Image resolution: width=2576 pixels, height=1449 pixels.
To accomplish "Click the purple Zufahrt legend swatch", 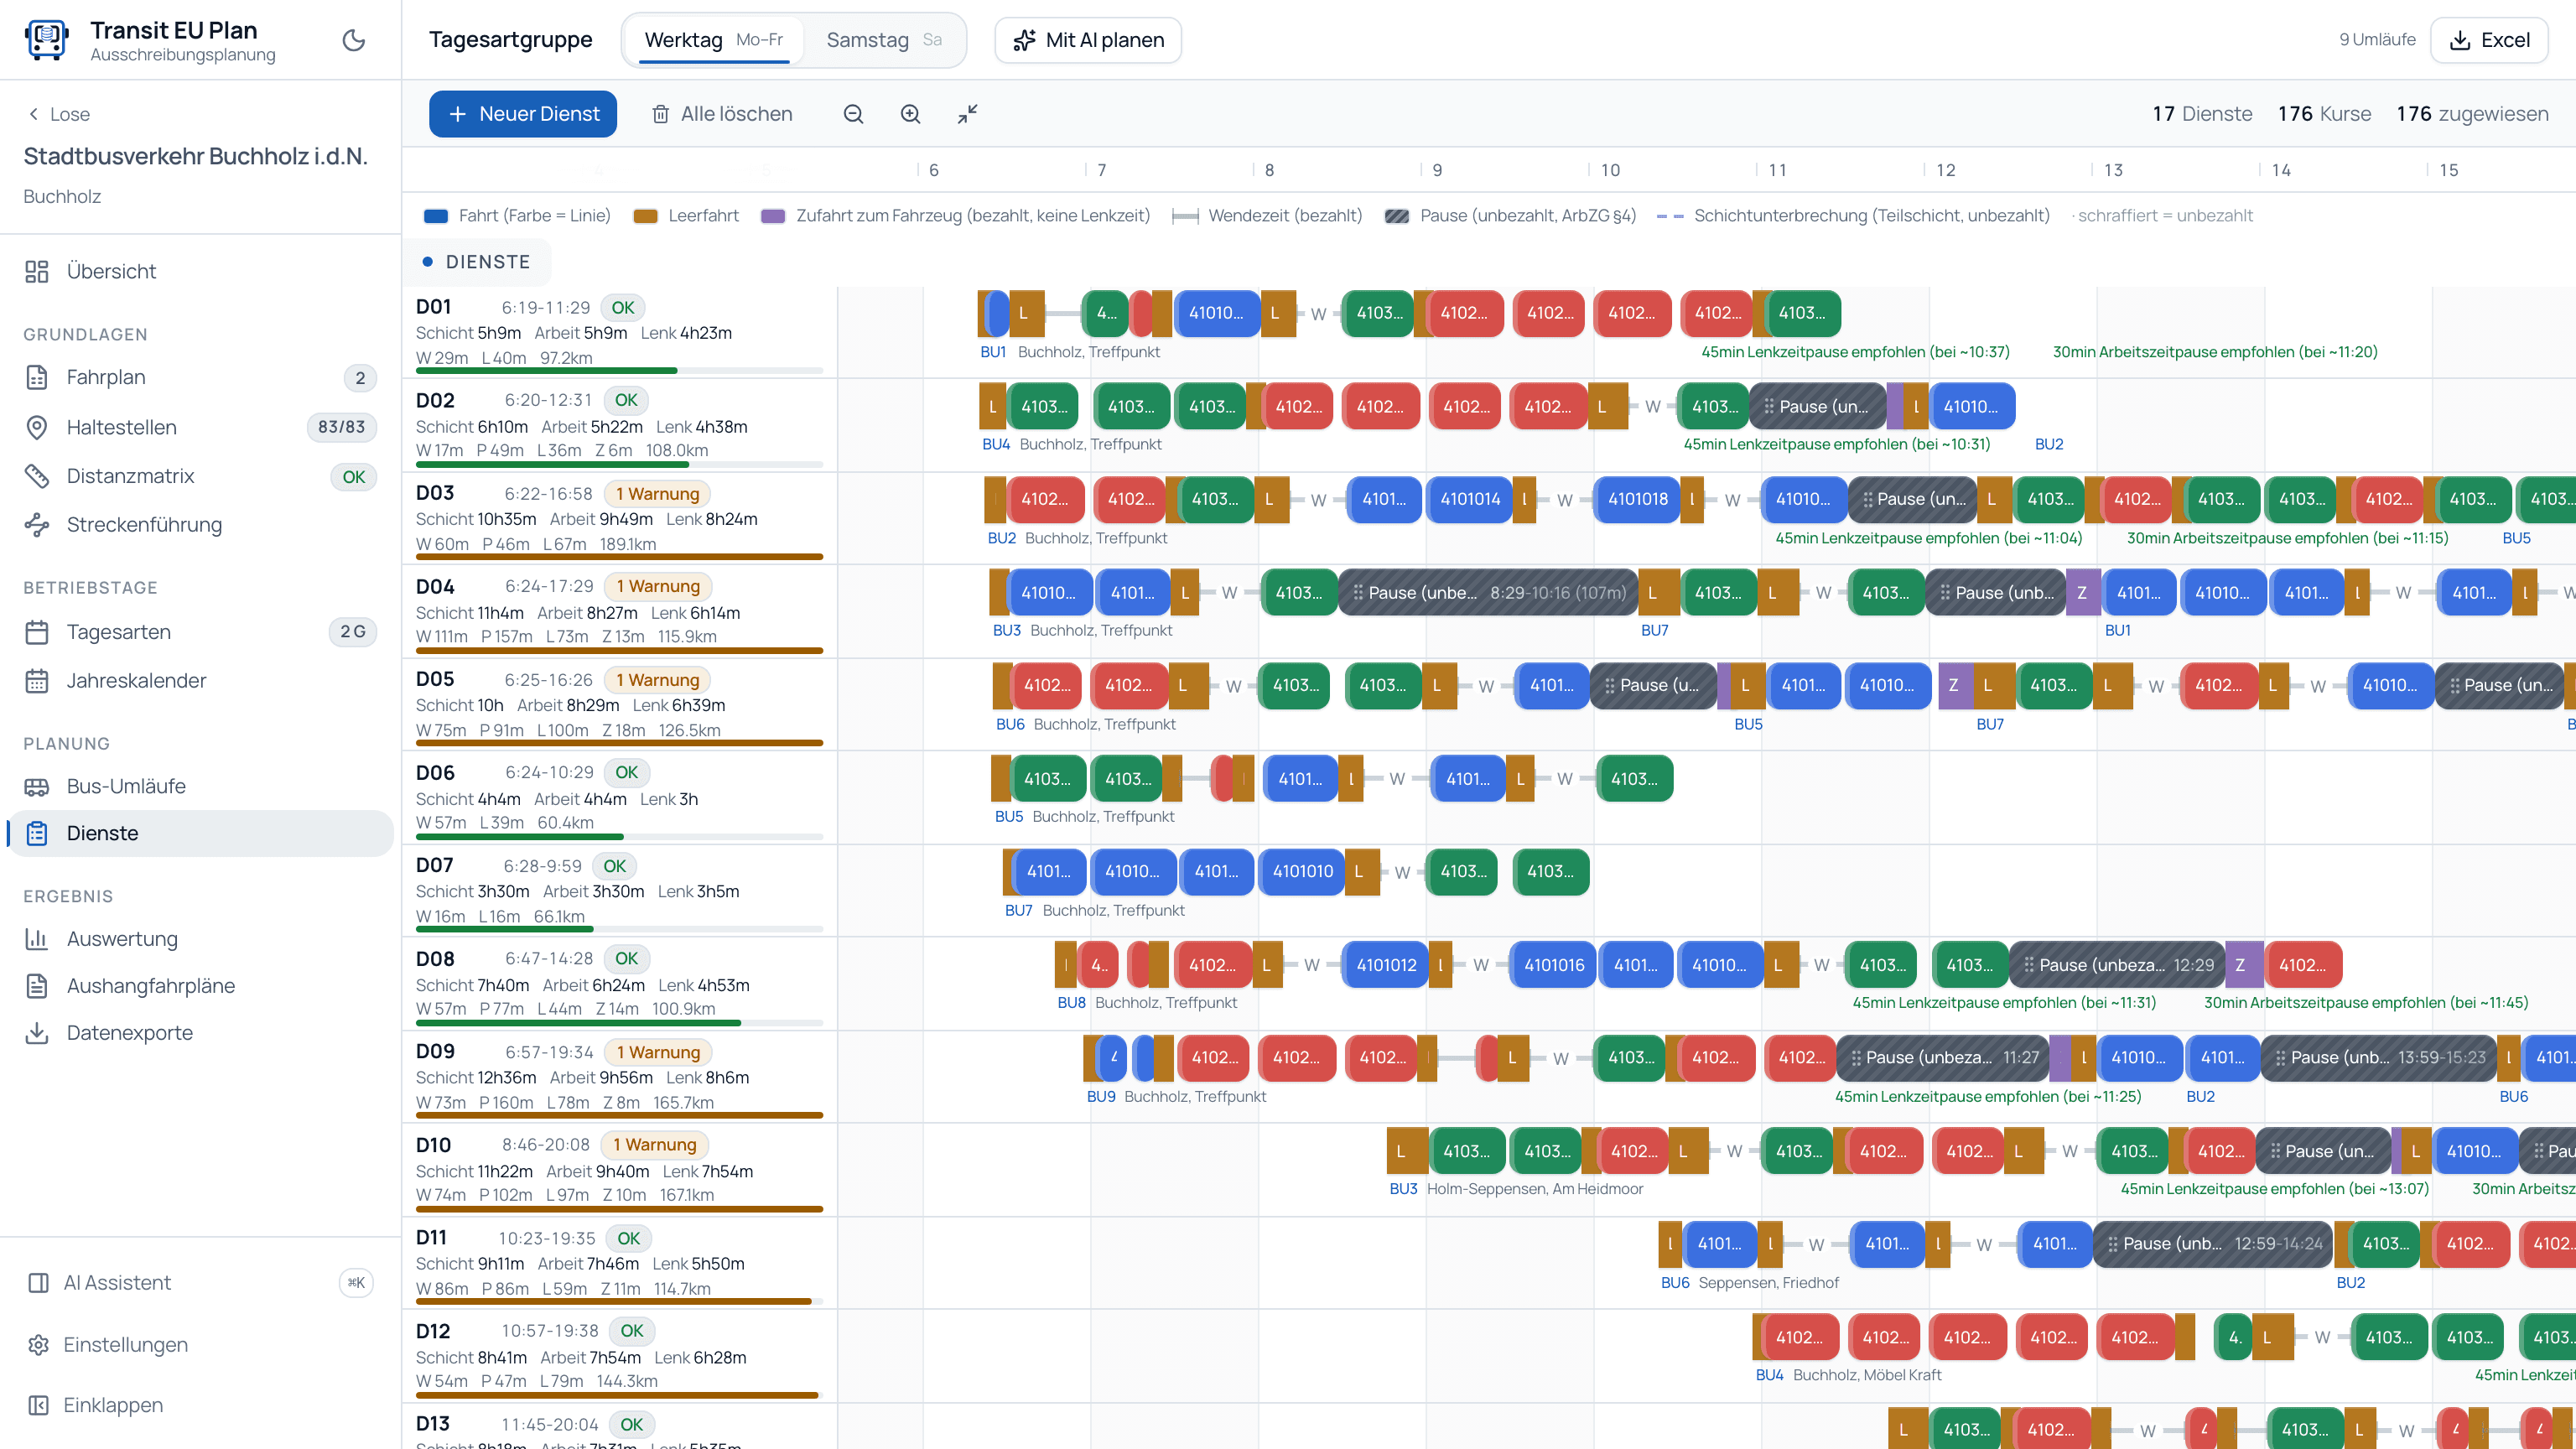I will [x=773, y=216].
